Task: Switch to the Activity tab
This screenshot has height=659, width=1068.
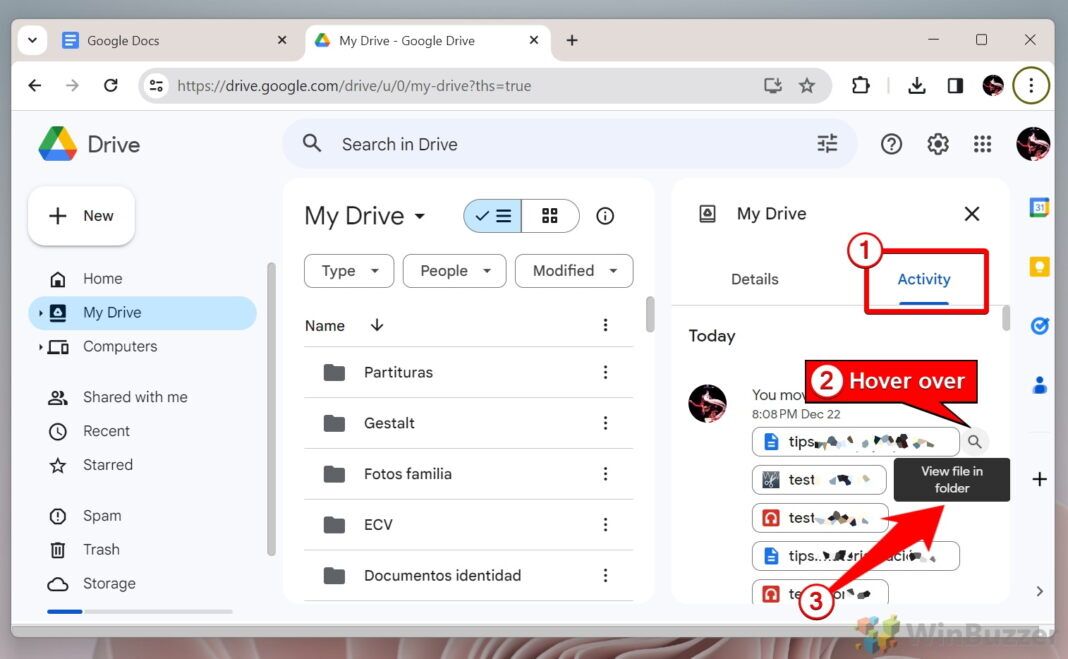Action: click(x=924, y=279)
